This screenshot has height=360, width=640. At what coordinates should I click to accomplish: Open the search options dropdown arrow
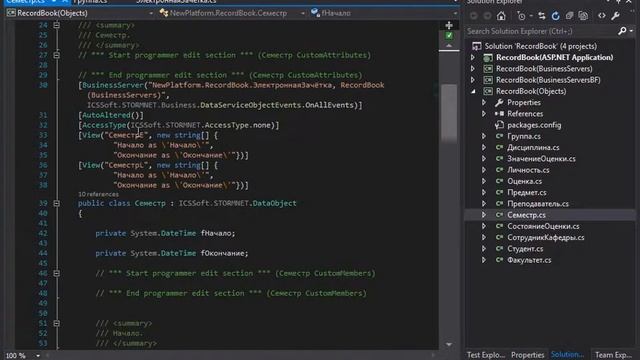631,31
